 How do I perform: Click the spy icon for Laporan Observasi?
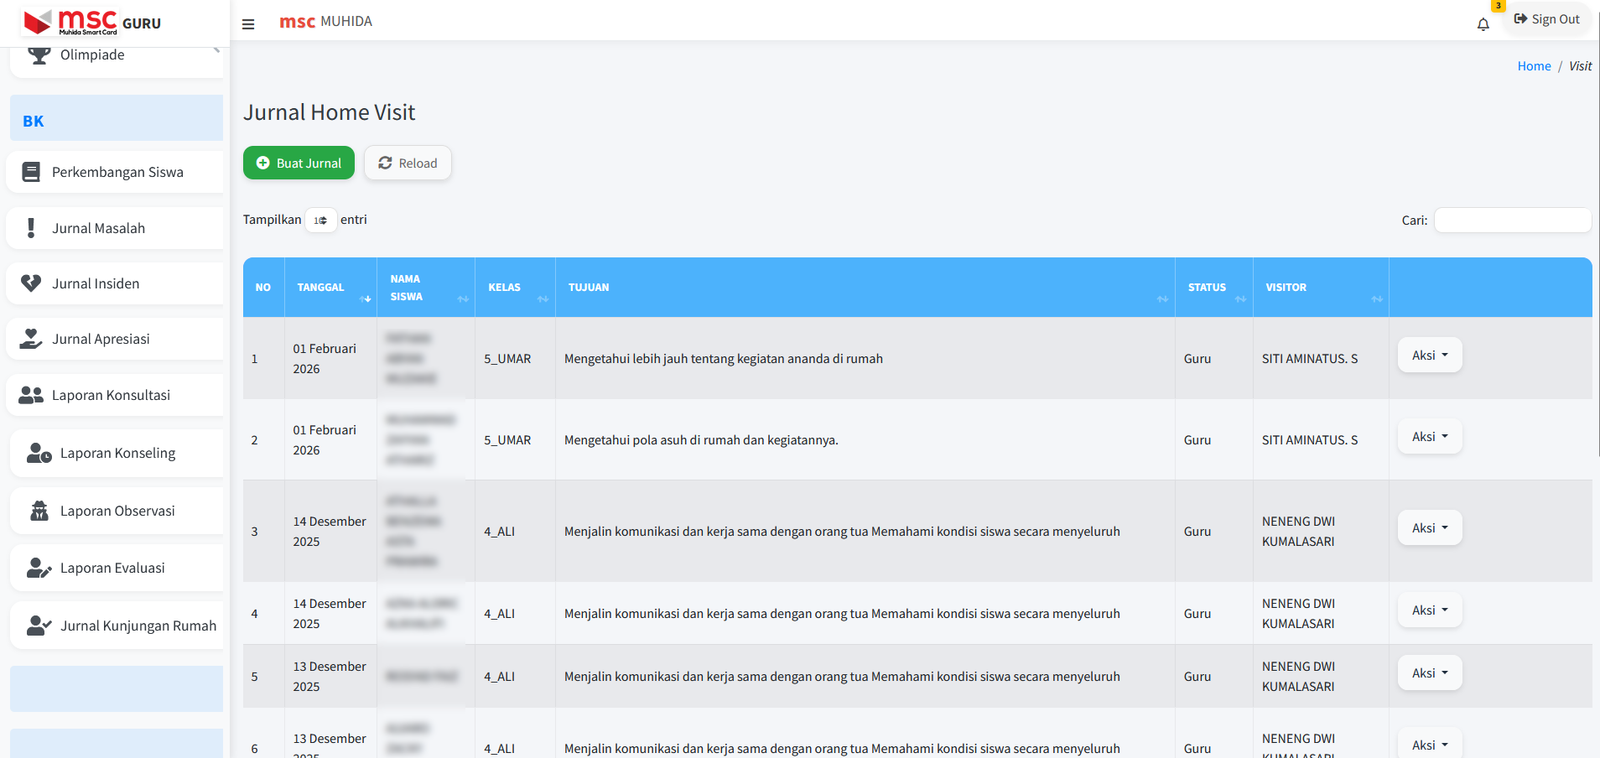39,511
